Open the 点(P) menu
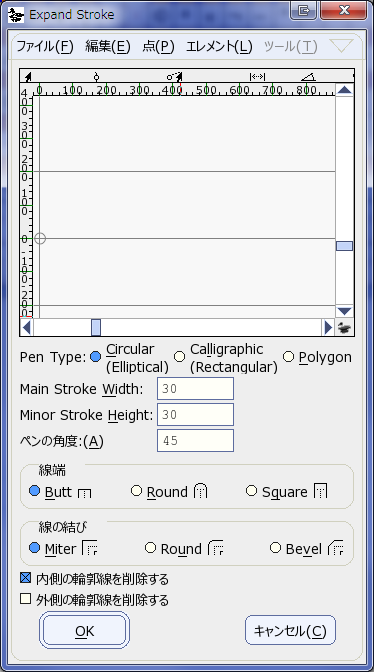Viewport: 374px width, 672px height. pyautogui.click(x=159, y=46)
